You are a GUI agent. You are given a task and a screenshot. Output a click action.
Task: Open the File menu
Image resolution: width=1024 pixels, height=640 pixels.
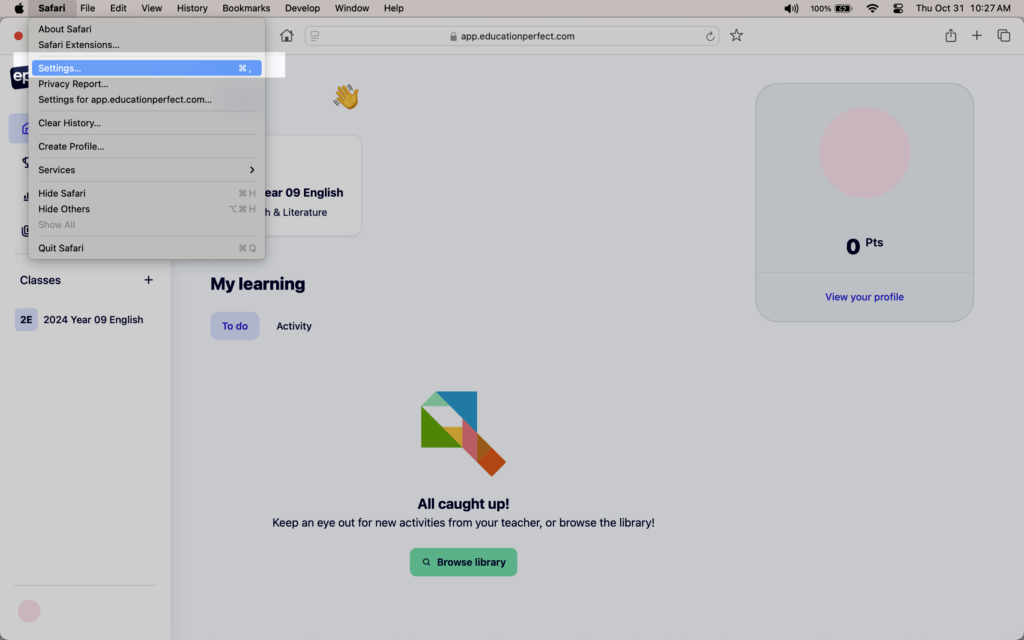tap(88, 8)
